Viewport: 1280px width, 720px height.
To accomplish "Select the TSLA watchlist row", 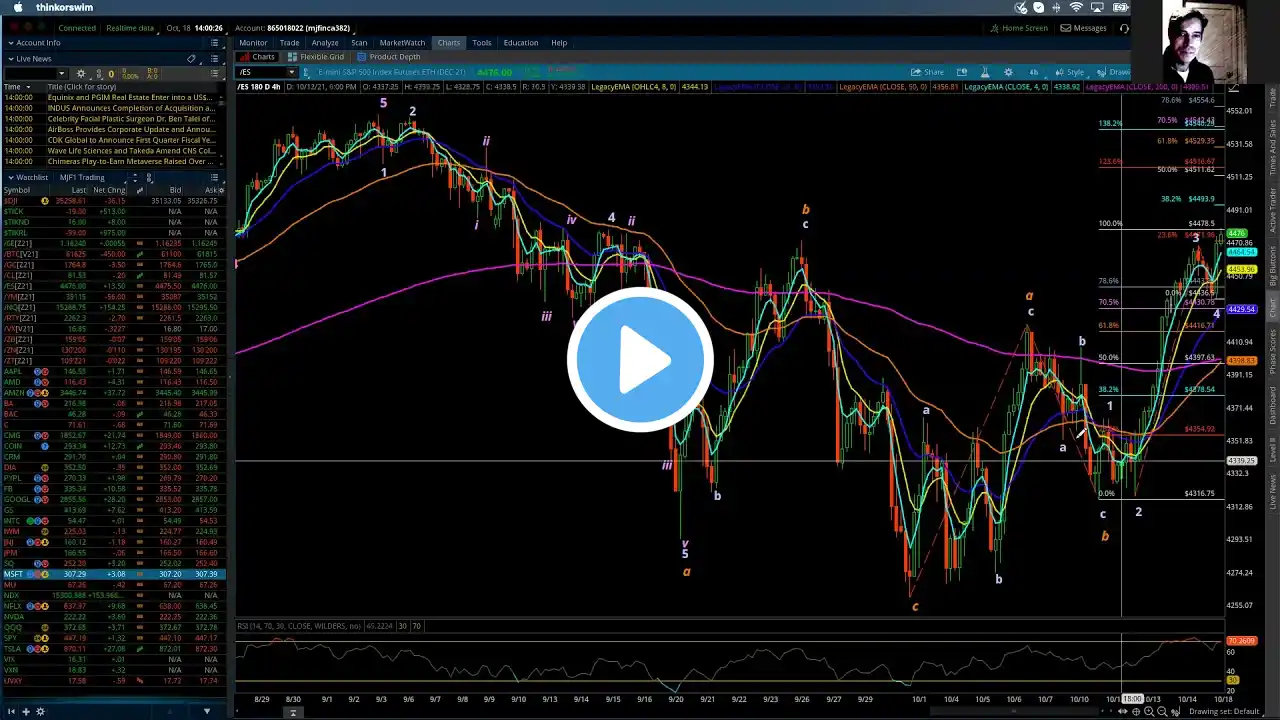I will tap(113, 649).
